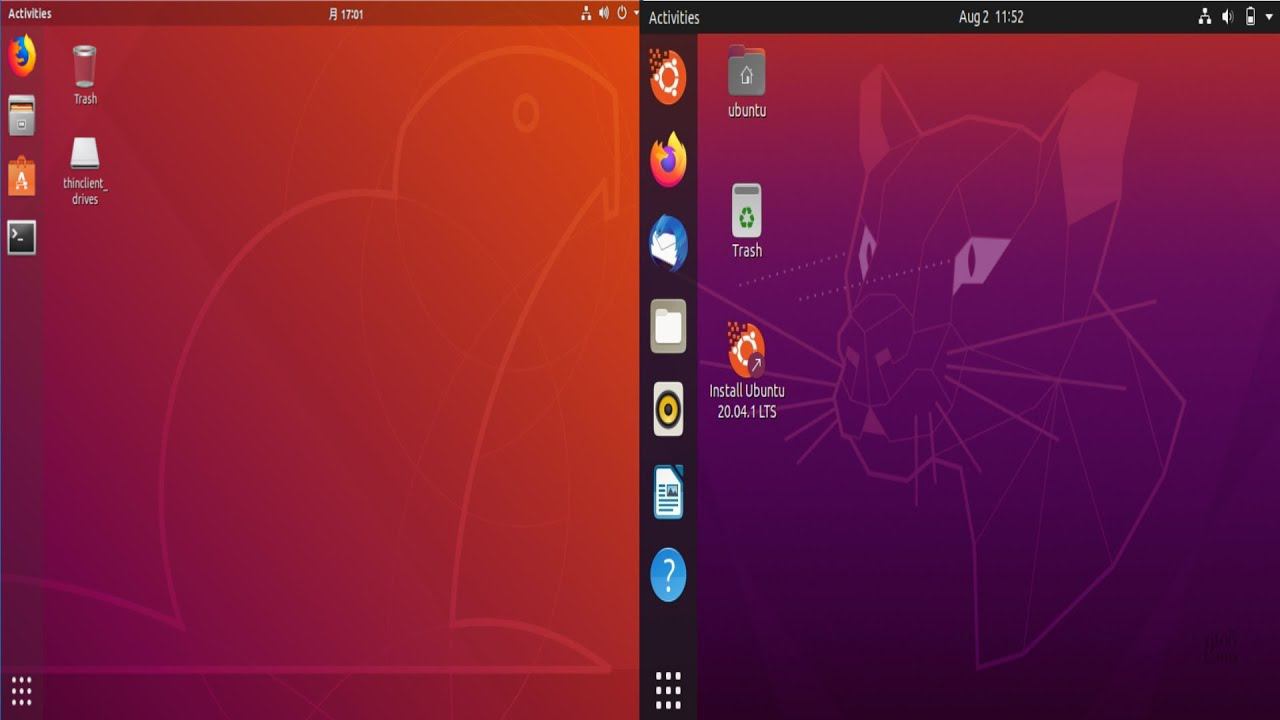Screen dimensions: 1280x720
Task: Click the power icon in the top bar
Action: coord(622,13)
